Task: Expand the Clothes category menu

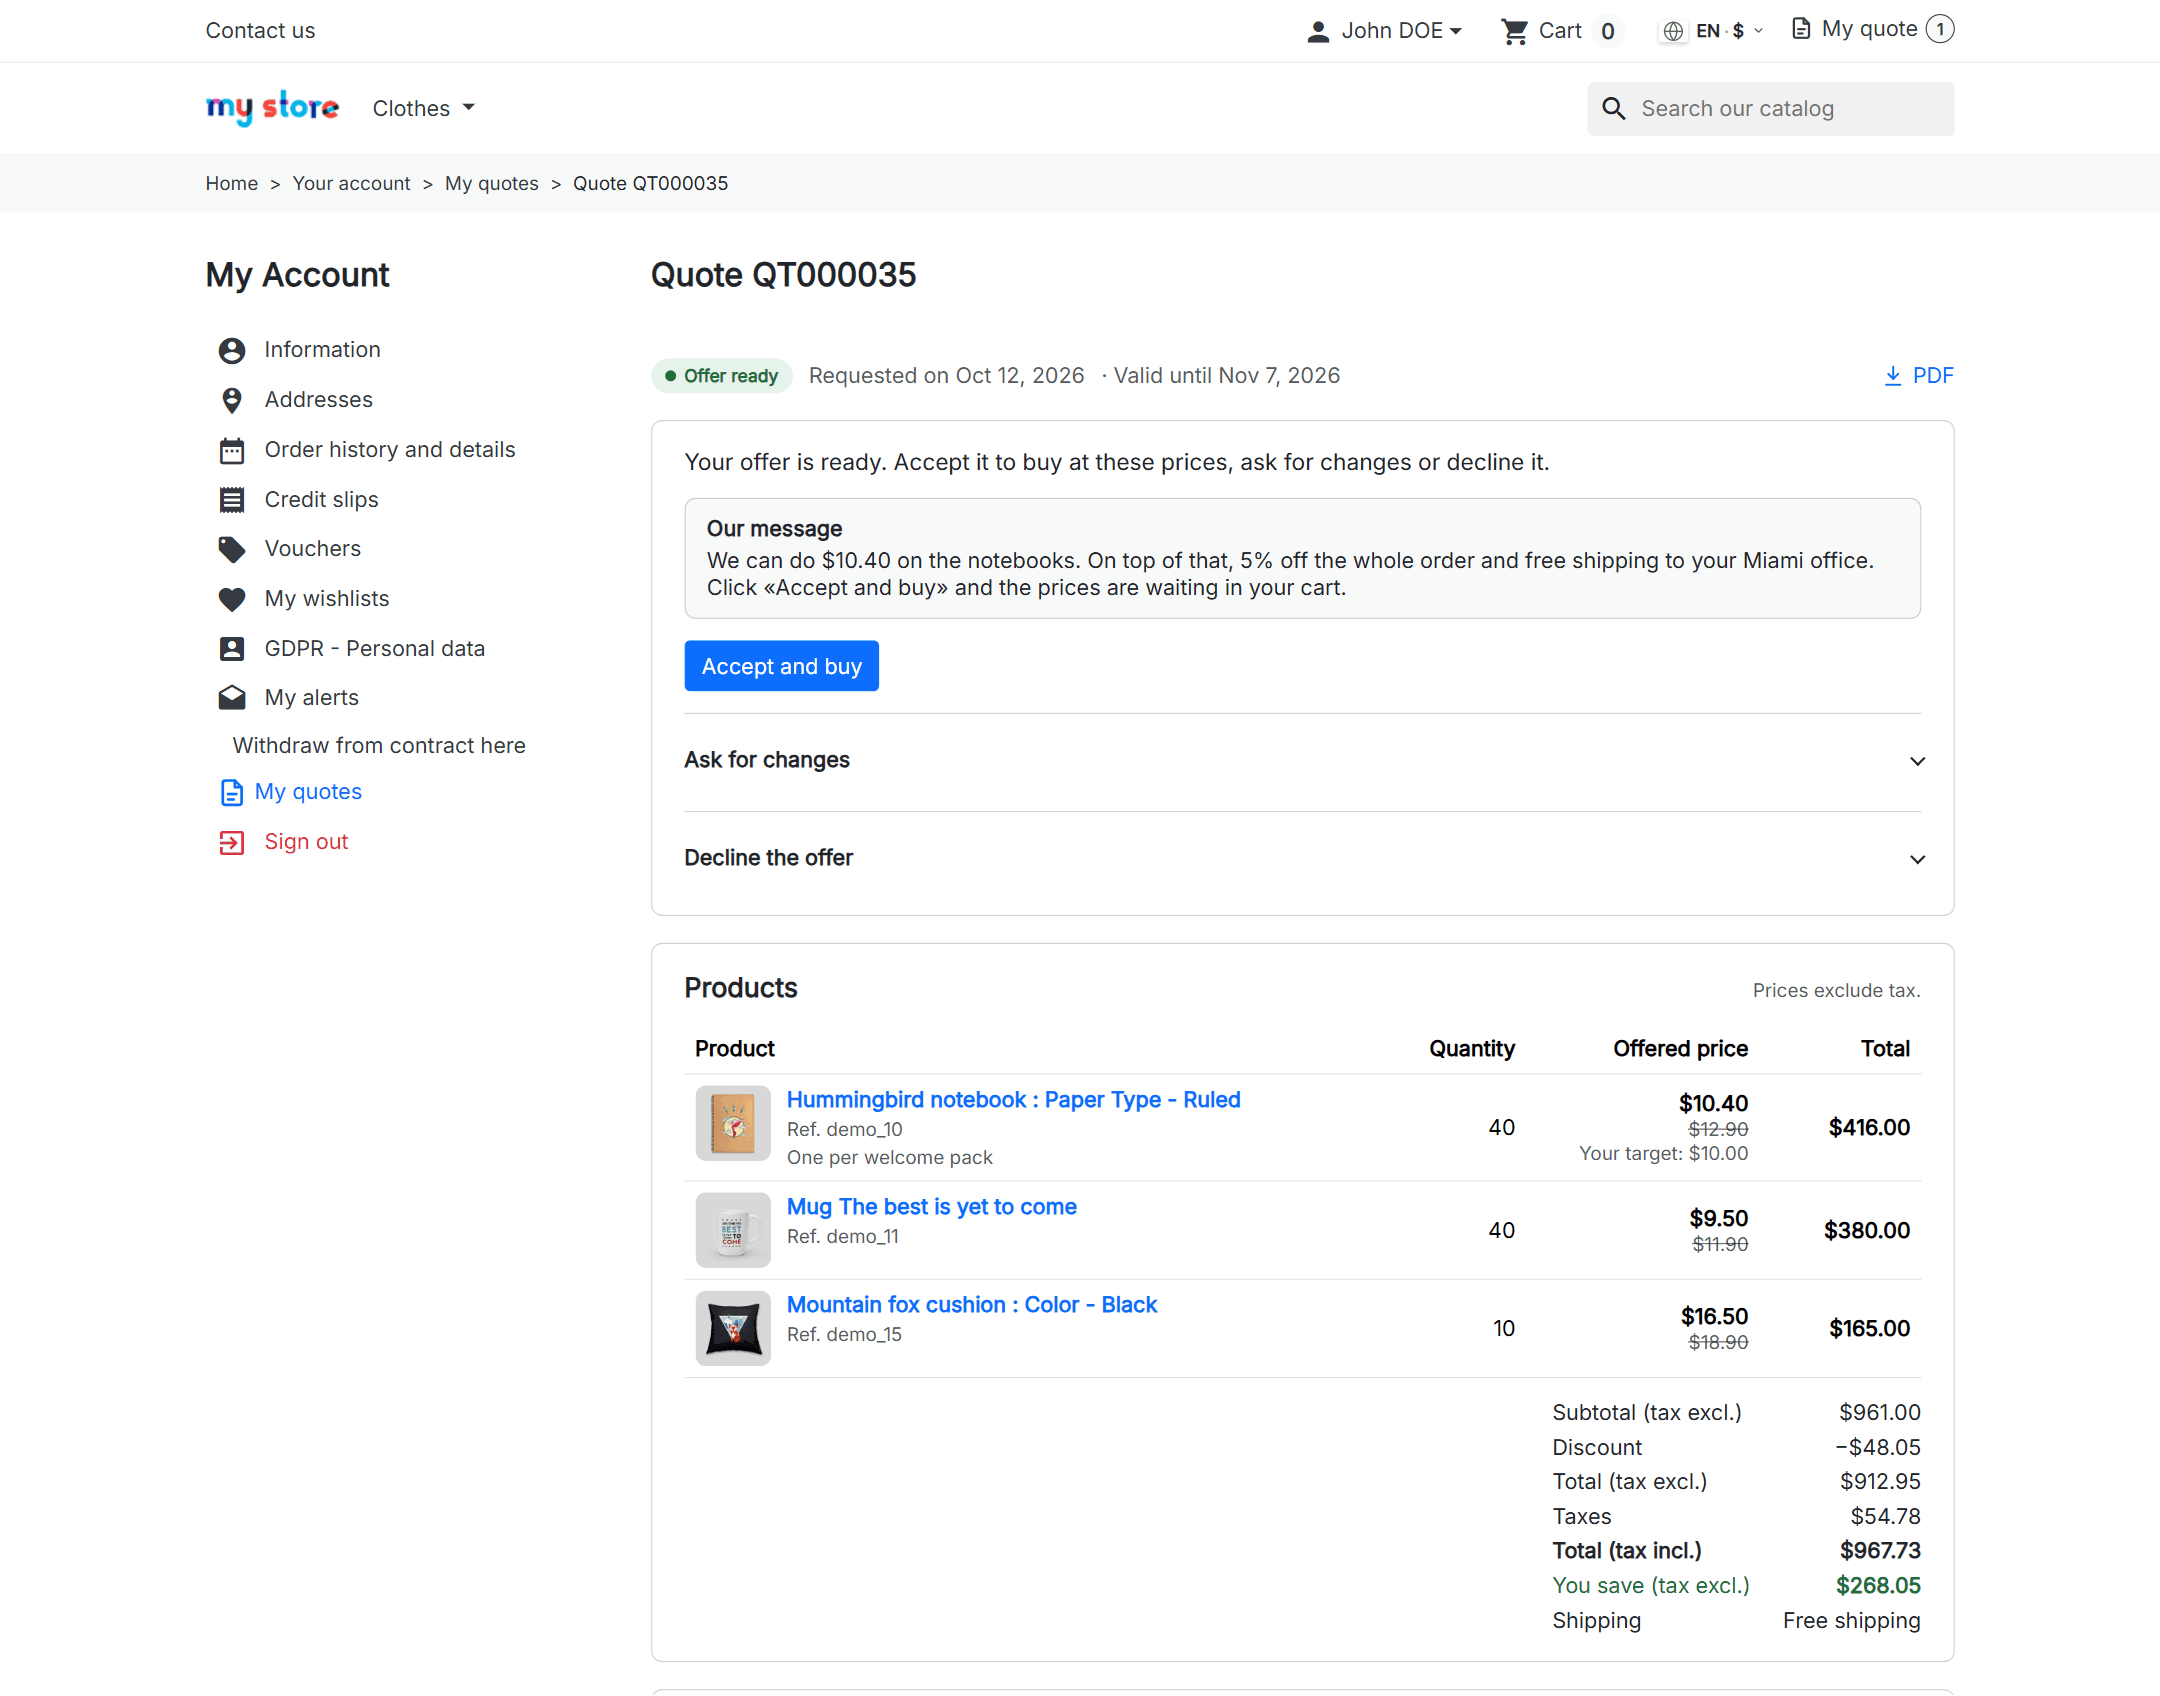Action: pos(423,108)
